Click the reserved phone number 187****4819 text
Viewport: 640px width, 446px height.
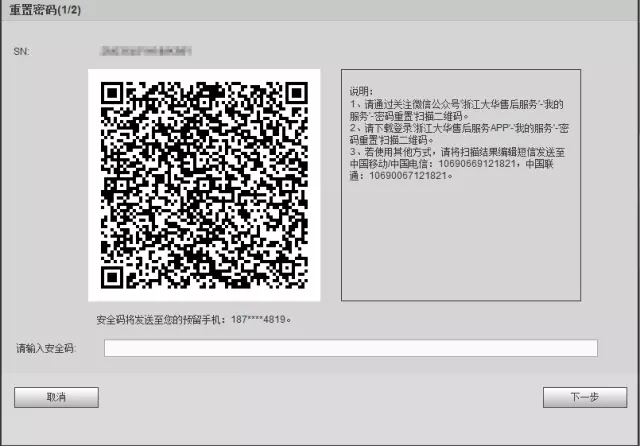click(x=258, y=320)
